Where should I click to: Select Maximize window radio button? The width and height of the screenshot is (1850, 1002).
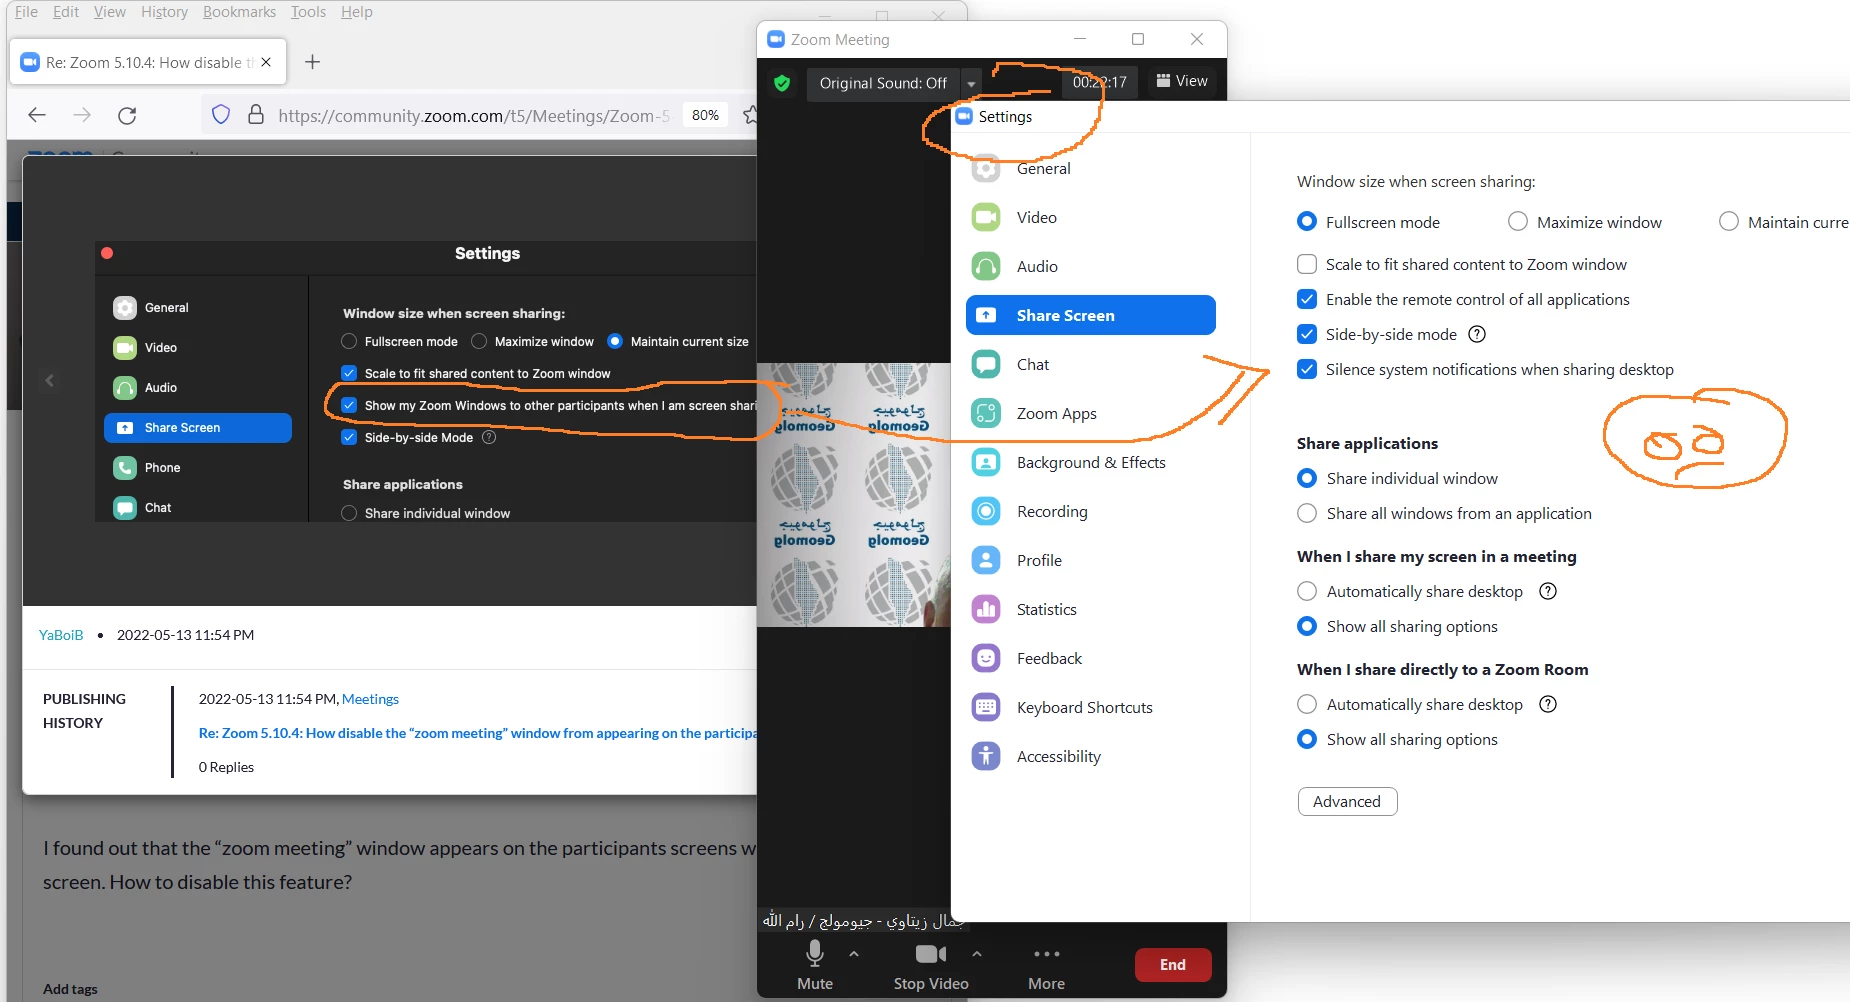[x=1518, y=222]
